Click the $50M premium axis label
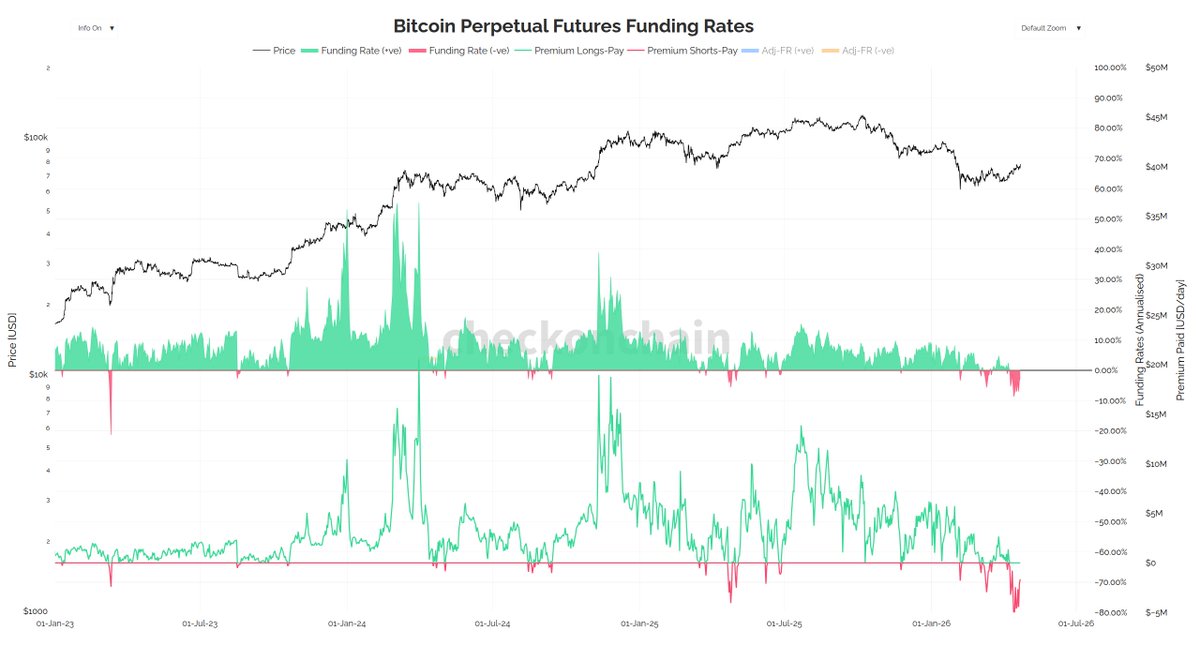1200x661 pixels. (1158, 68)
